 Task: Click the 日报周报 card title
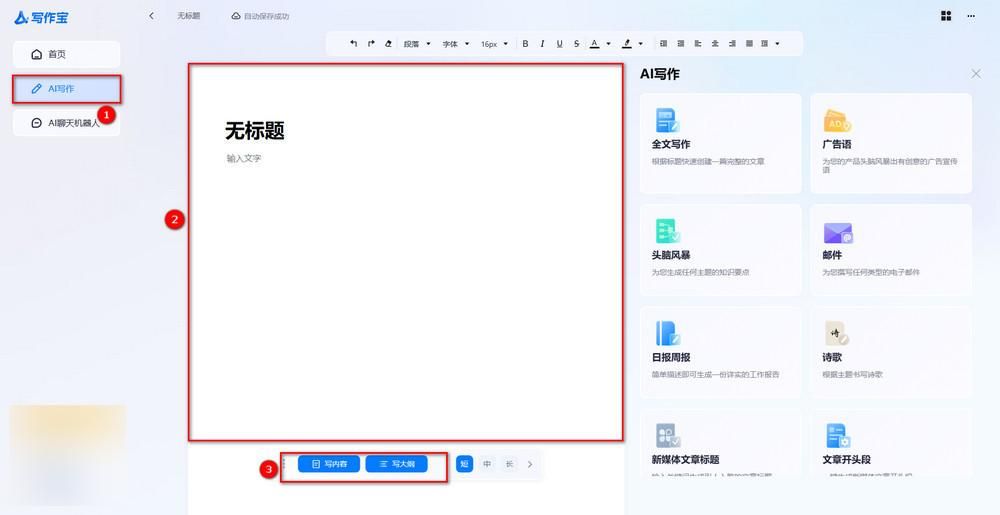point(671,358)
